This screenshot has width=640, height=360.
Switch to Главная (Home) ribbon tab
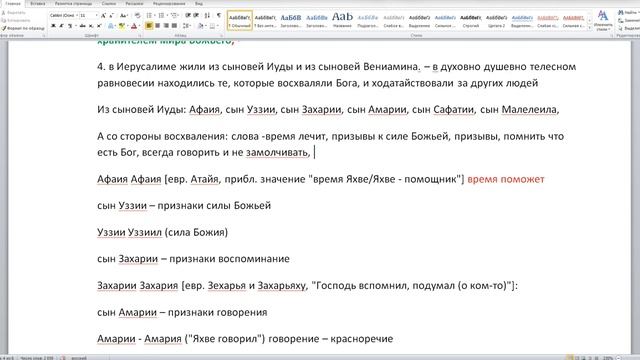(x=13, y=4)
